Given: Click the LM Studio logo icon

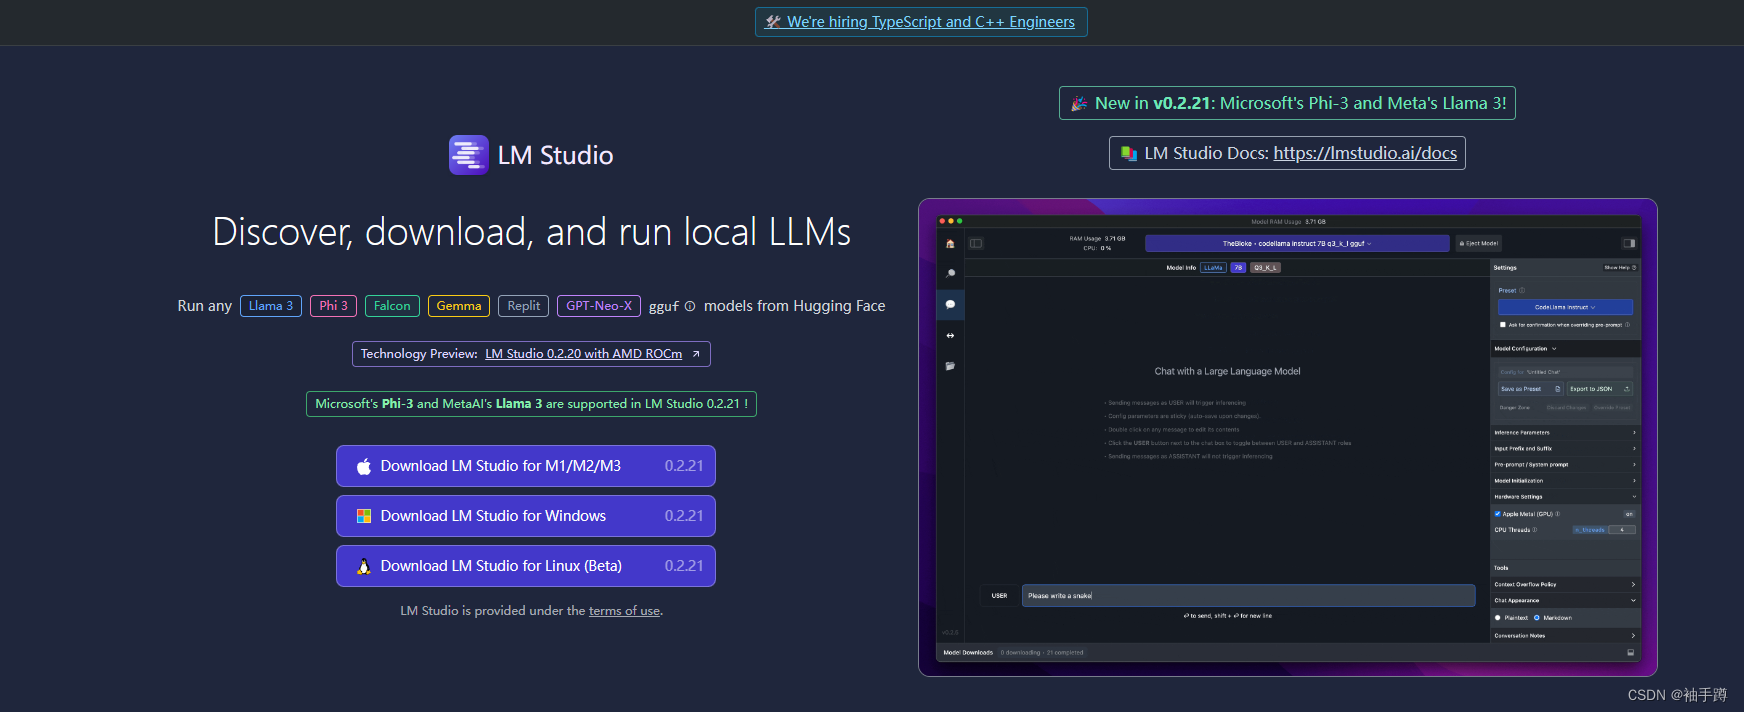Looking at the screenshot, I should pyautogui.click(x=469, y=155).
